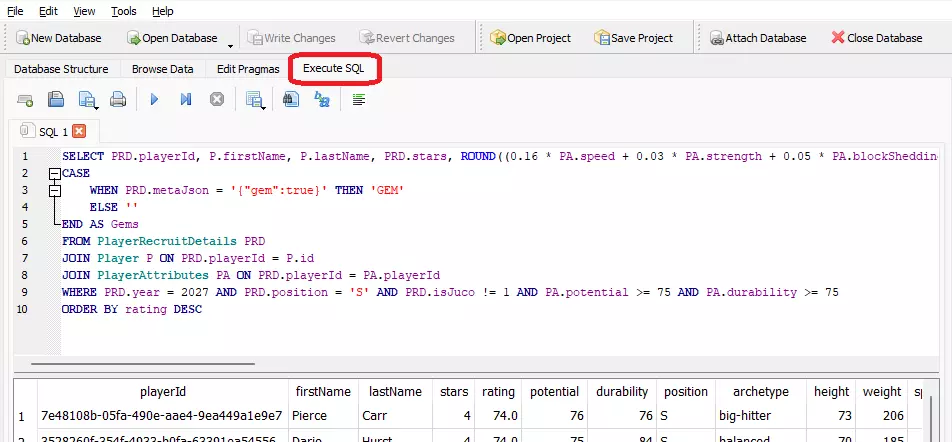Execute all SQL with play button
The width and height of the screenshot is (952, 442).
(x=154, y=99)
